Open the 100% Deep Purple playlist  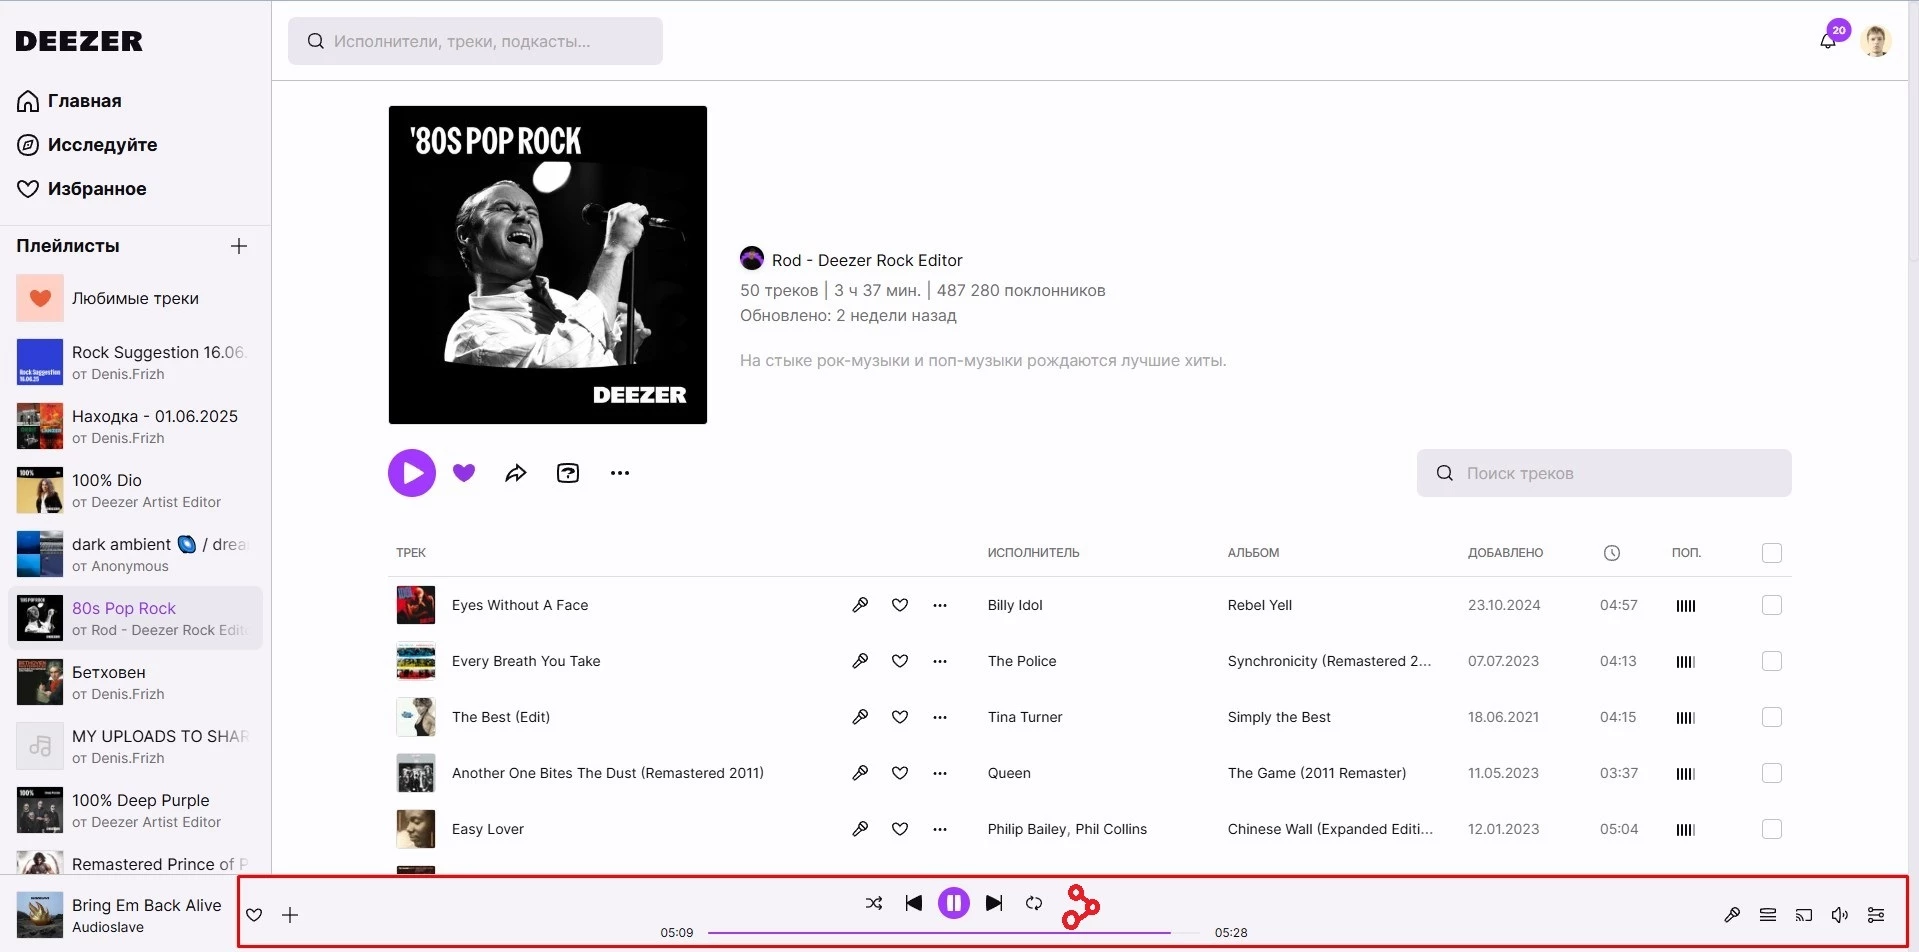(135, 810)
